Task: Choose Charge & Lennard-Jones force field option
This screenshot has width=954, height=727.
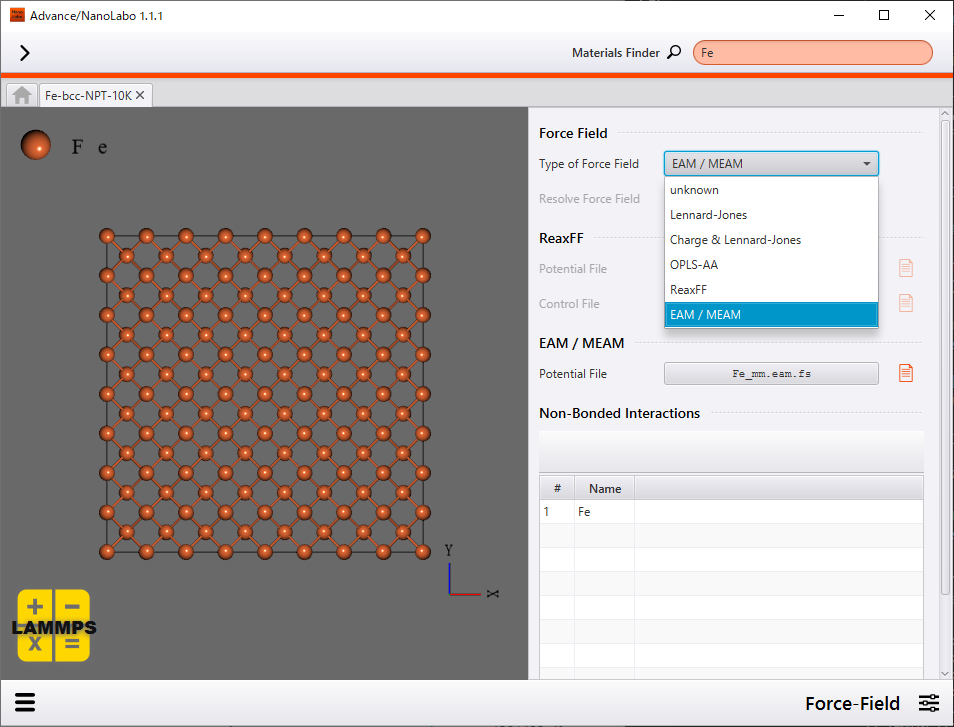Action: click(771, 240)
